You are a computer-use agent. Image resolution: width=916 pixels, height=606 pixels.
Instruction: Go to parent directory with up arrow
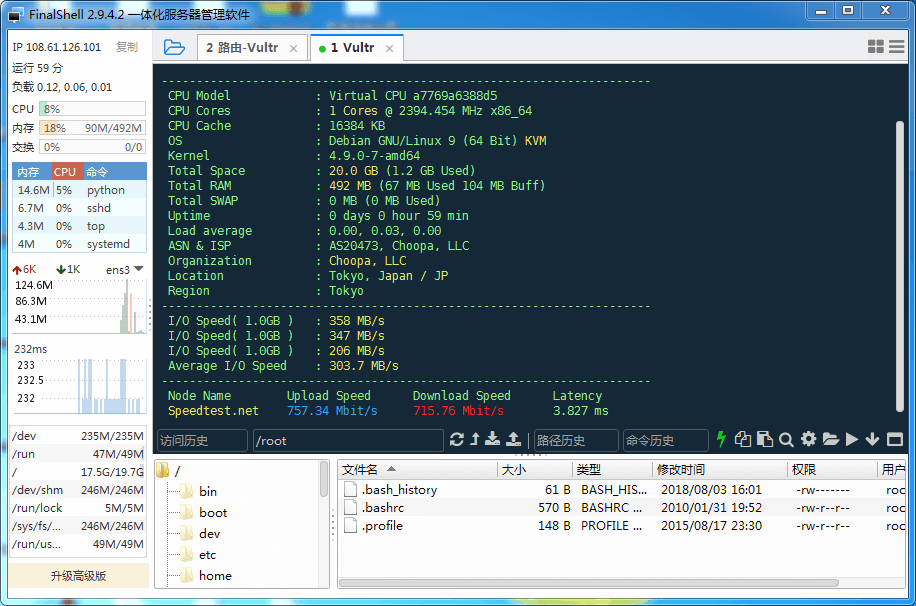coord(476,440)
